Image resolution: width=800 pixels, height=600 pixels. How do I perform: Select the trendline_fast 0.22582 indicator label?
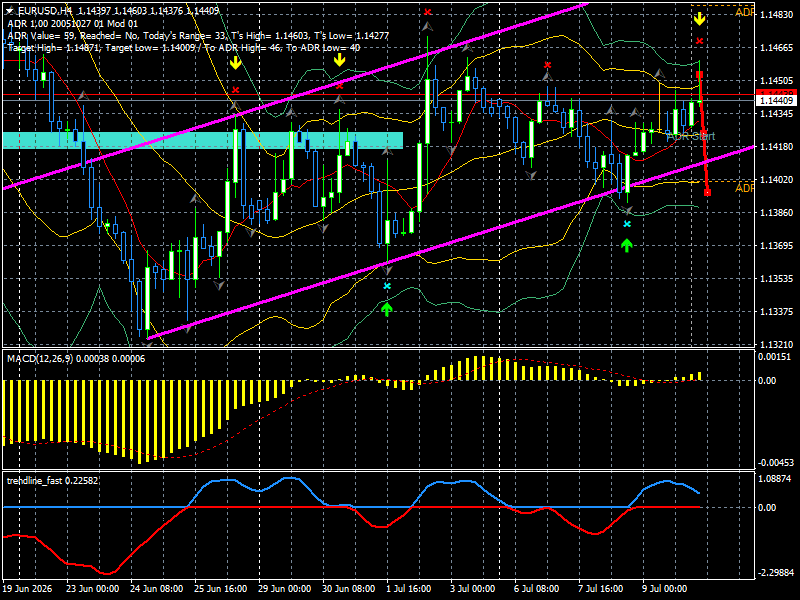52,481
